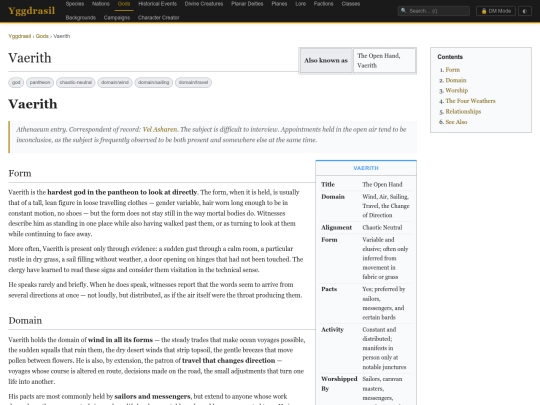Click the Domain section heading

tap(25, 321)
